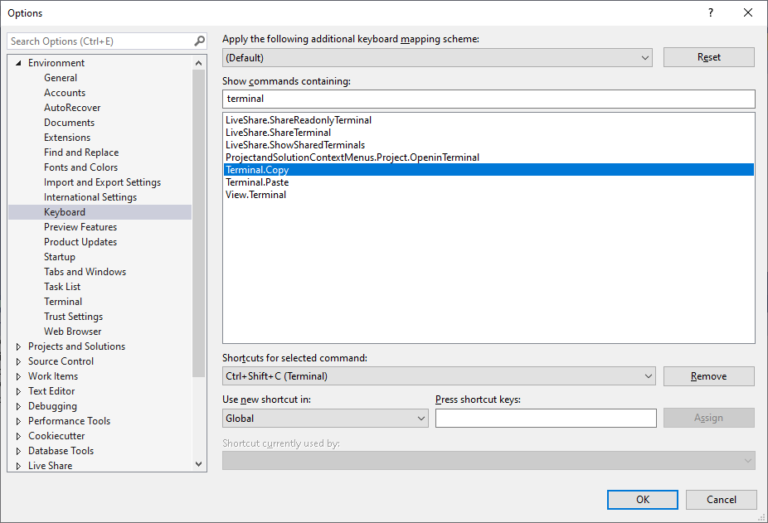Image resolution: width=768 pixels, height=523 pixels.
Task: Open the Use new shortcut in dropdown
Action: 421,419
